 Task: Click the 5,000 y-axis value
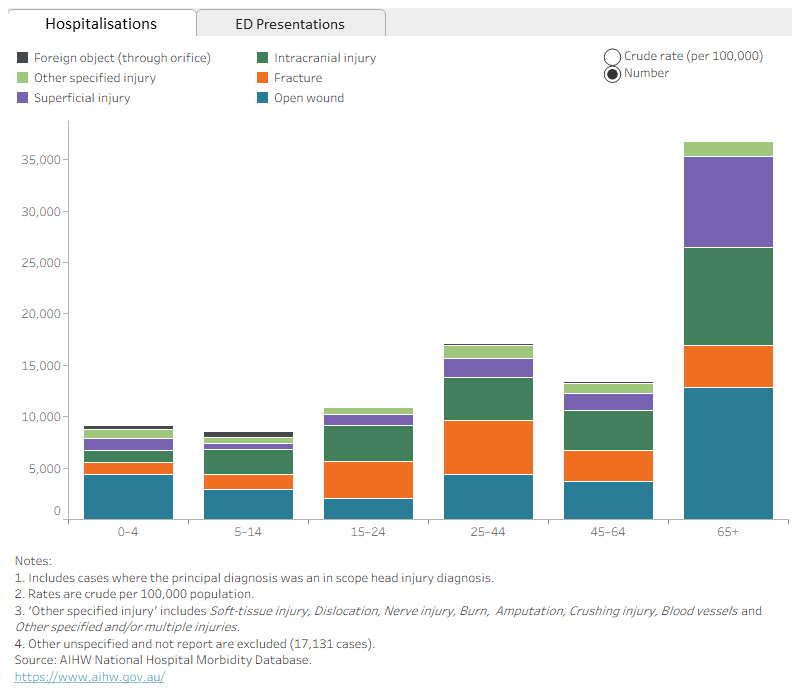coord(44,468)
